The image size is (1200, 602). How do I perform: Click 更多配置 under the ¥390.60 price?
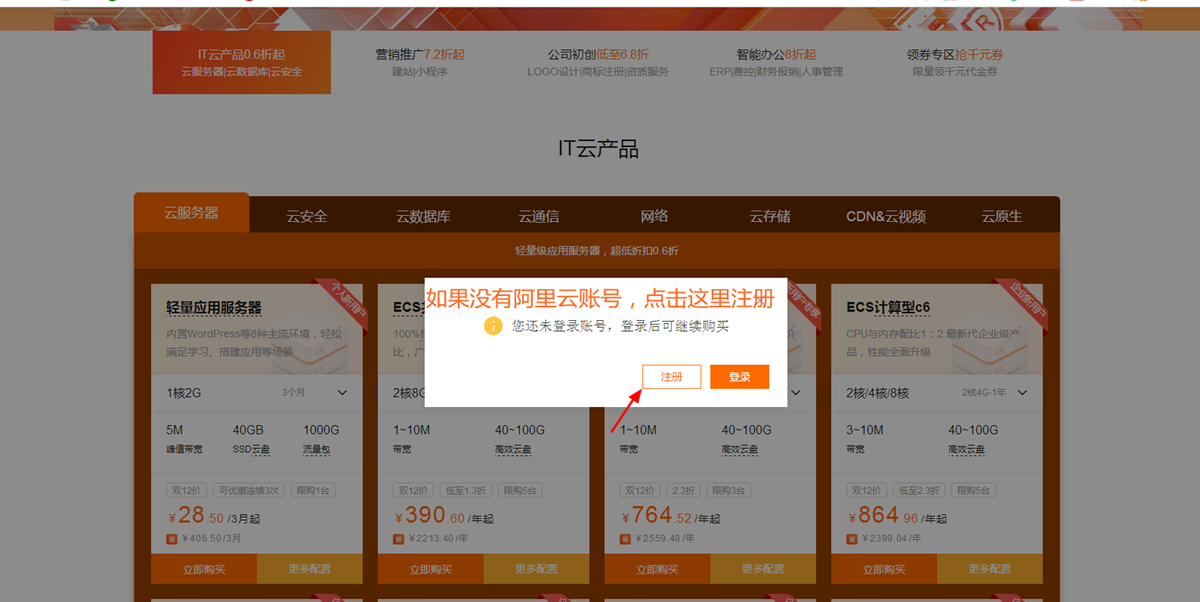(x=537, y=569)
